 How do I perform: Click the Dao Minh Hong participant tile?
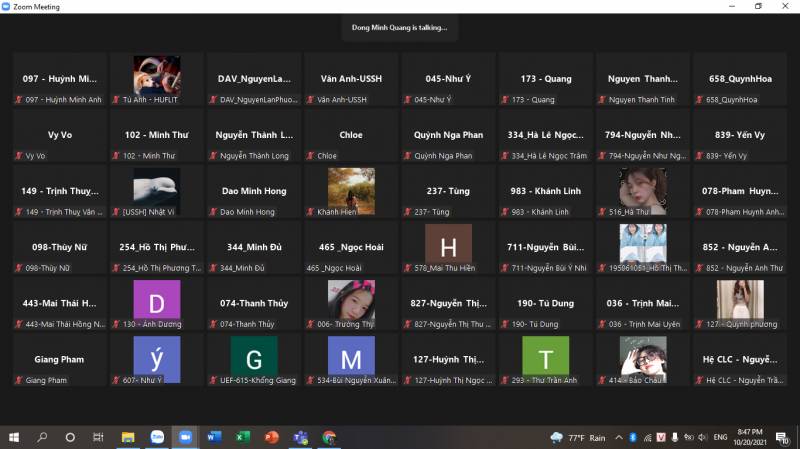click(x=254, y=190)
